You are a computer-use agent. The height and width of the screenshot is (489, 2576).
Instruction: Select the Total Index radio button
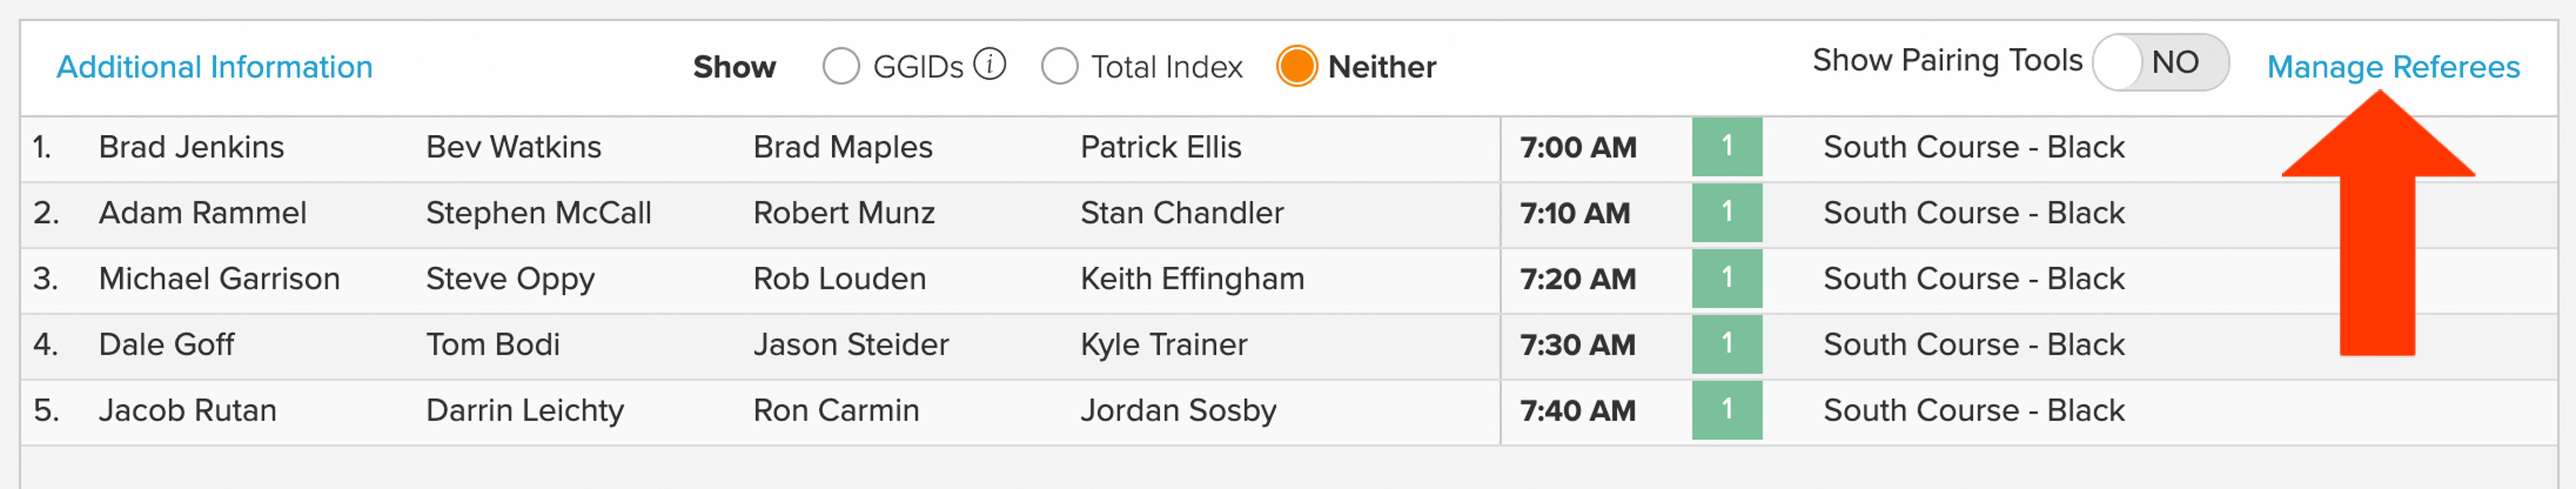(1060, 66)
